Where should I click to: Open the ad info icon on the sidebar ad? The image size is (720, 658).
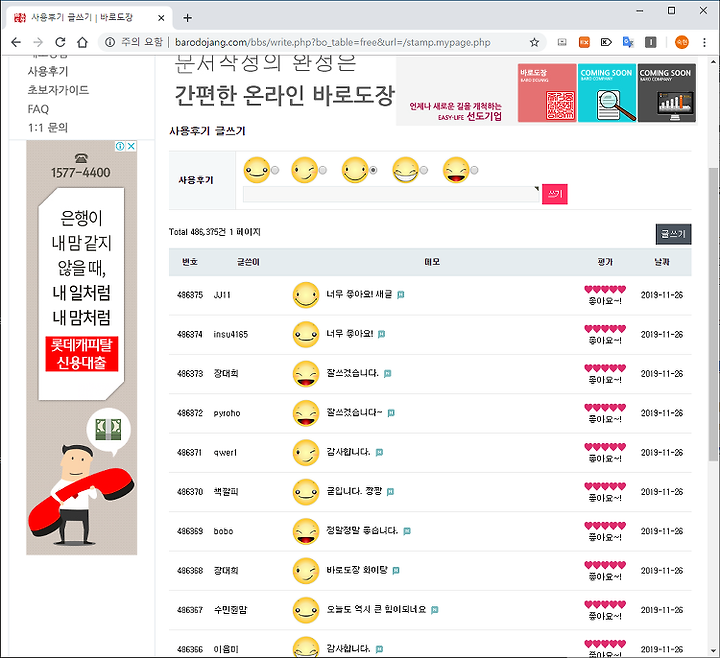[x=120, y=146]
